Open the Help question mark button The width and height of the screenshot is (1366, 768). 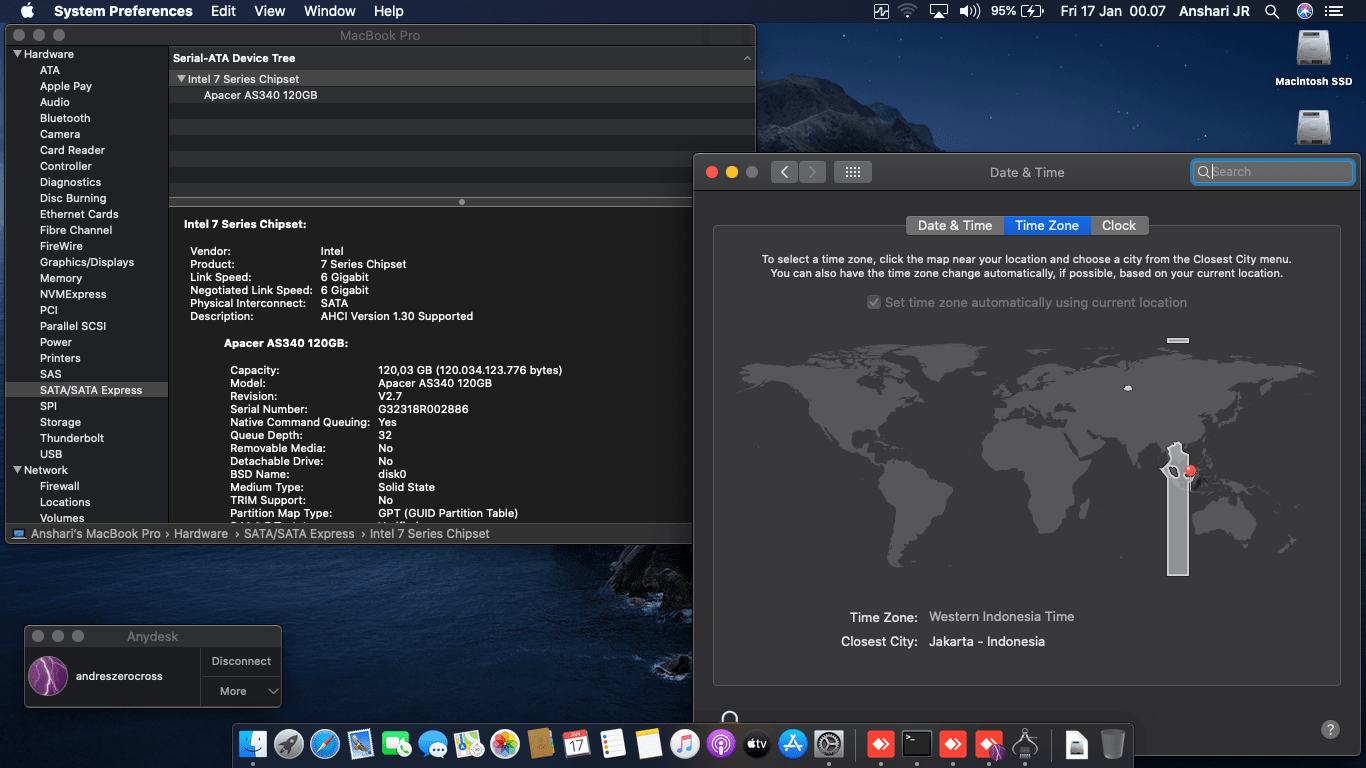point(1330,730)
